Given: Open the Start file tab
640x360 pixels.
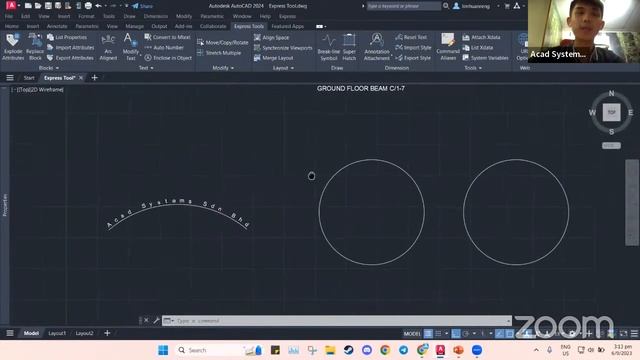Looking at the screenshot, I should coord(29,78).
